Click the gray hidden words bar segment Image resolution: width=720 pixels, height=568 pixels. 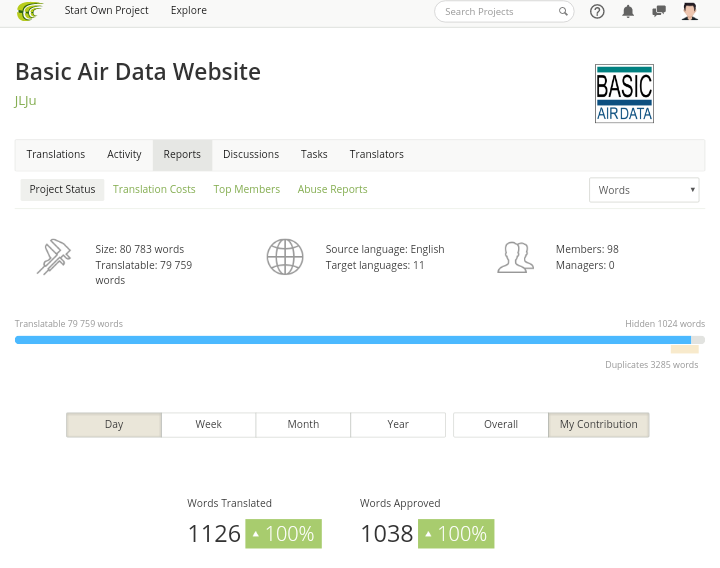(698, 340)
